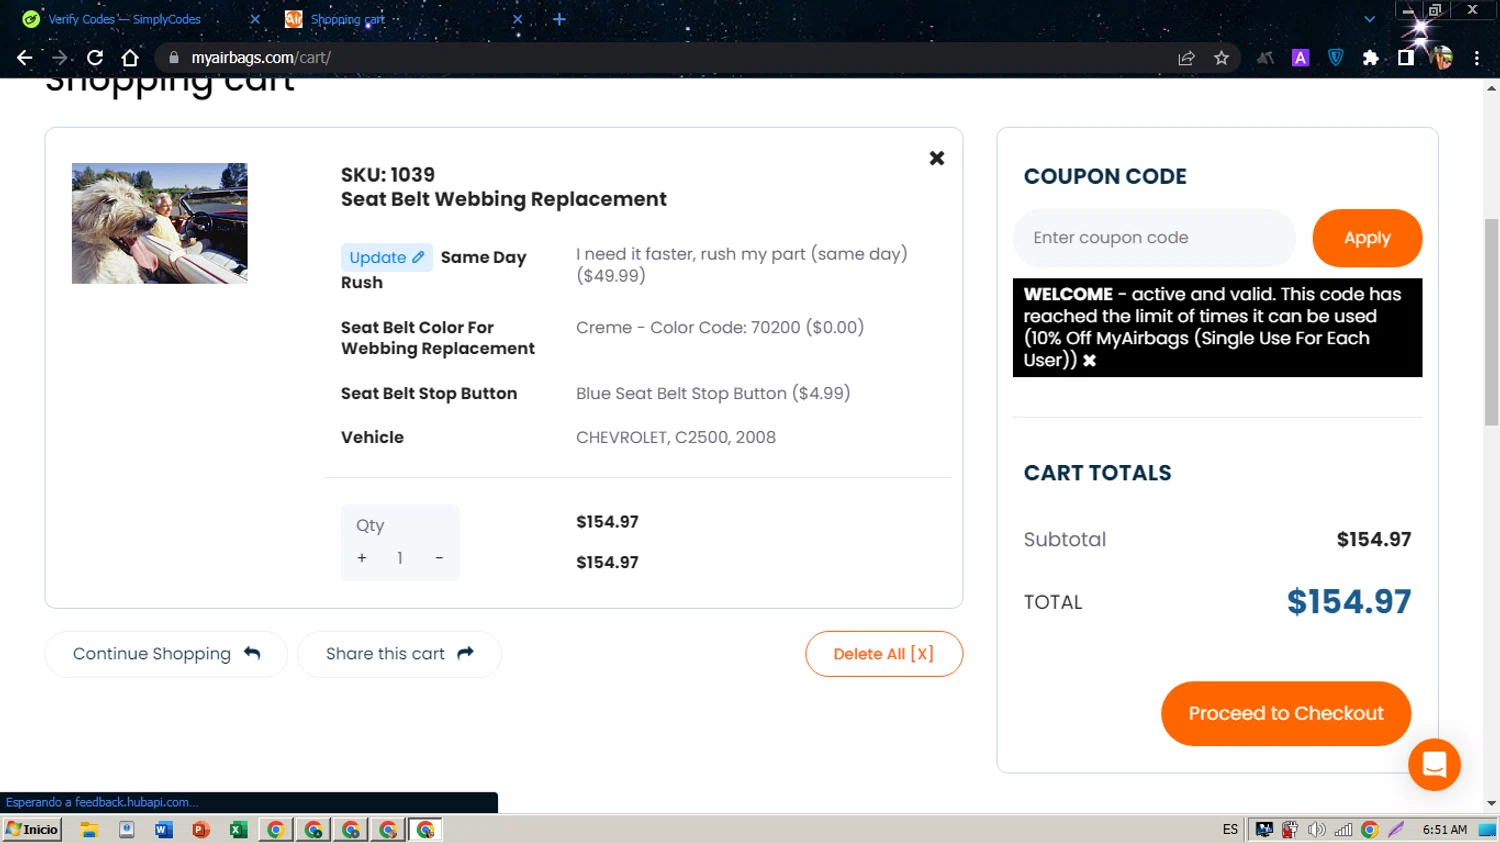Click the Subtotal $154.97 amount
Viewport: 1500px width, 843px height.
click(1374, 539)
